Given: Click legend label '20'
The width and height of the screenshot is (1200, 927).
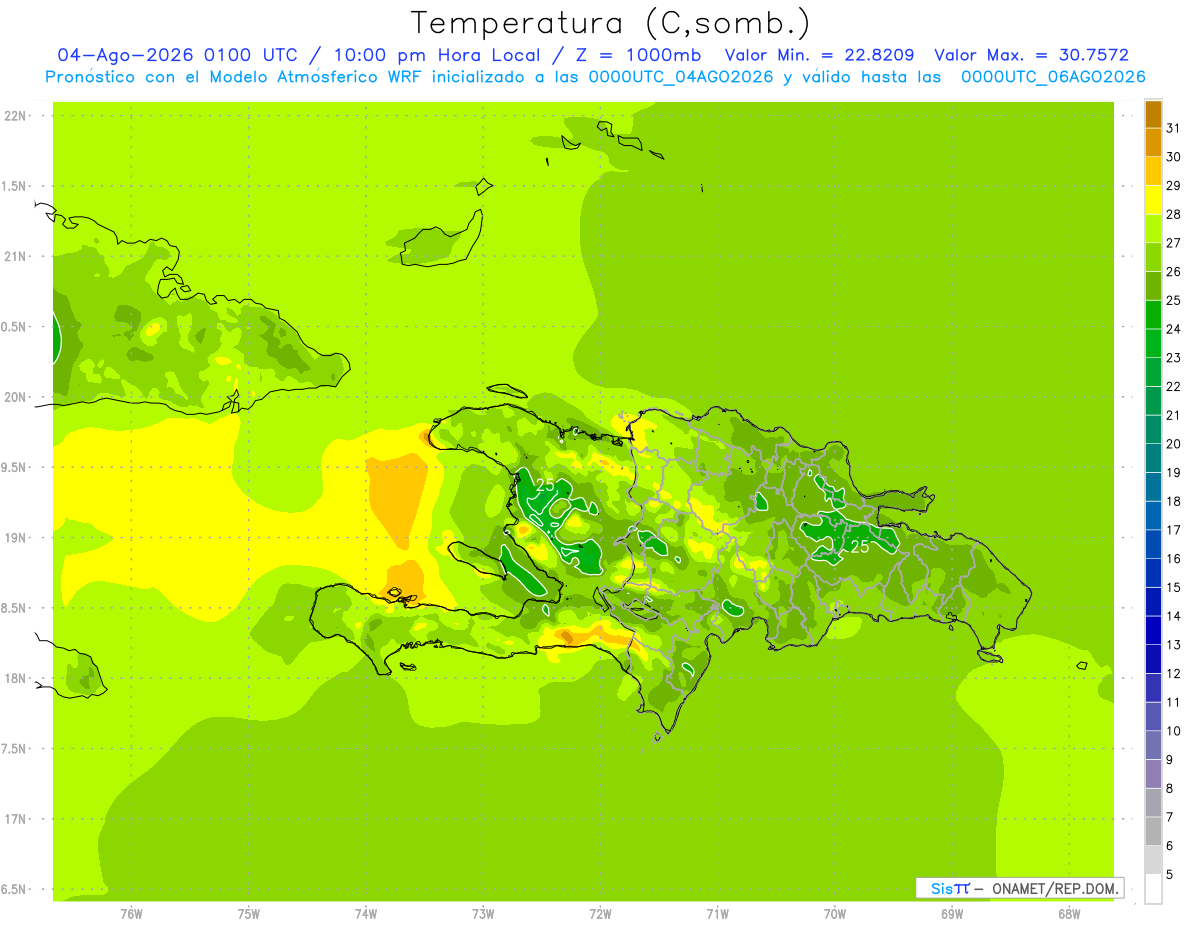Looking at the screenshot, I should (1173, 444).
